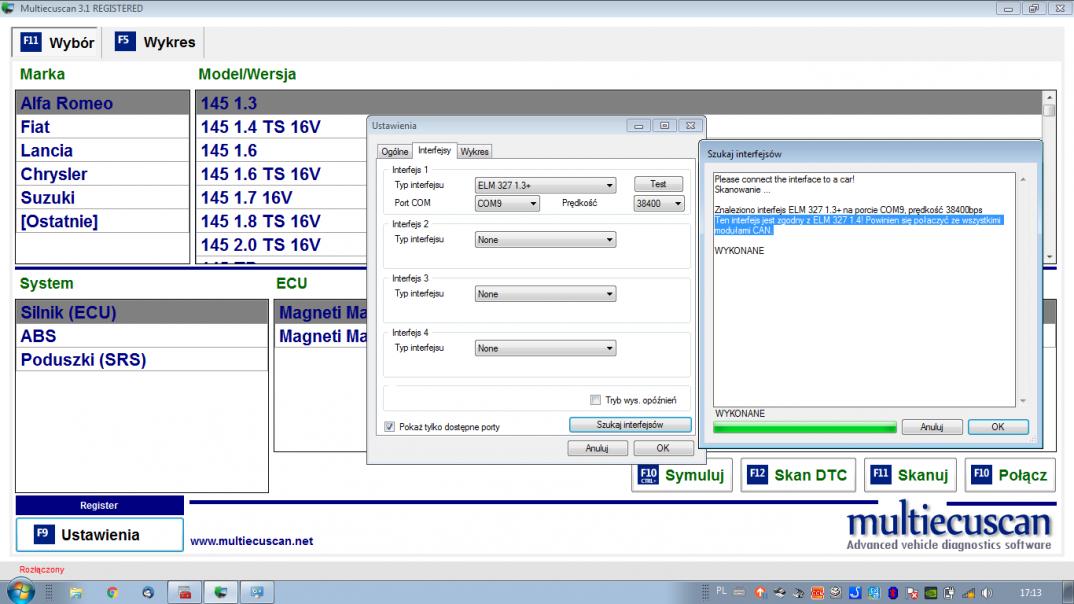
Task: Click the Ustawienia settings button
Action: [x=99, y=535]
